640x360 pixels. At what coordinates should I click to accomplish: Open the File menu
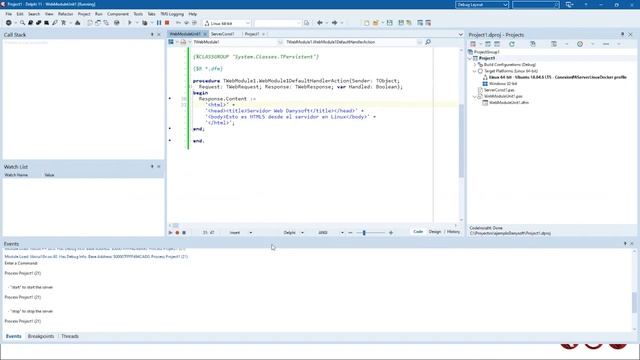[9, 14]
